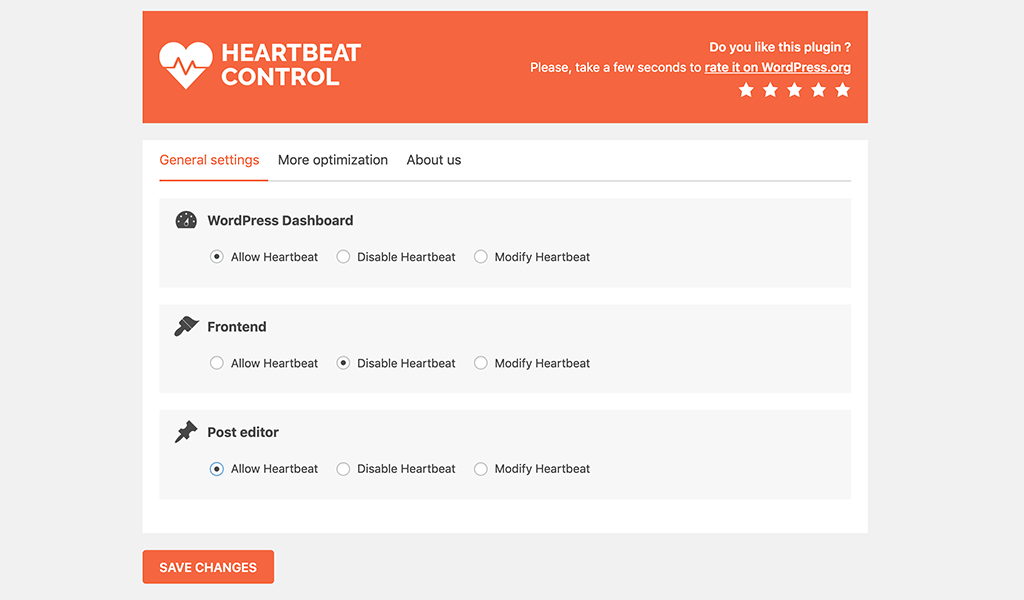This screenshot has height=600, width=1024.
Task: Choose Disable Heartbeat for Post editor
Action: click(343, 468)
